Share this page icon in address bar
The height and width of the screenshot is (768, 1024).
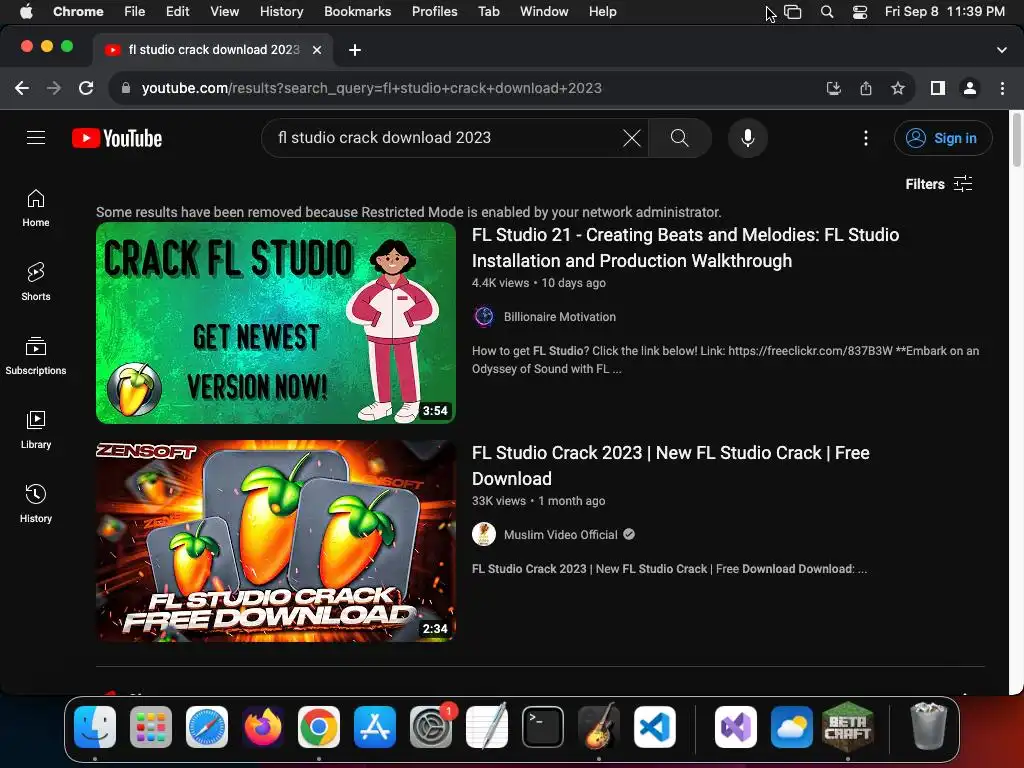pos(866,88)
